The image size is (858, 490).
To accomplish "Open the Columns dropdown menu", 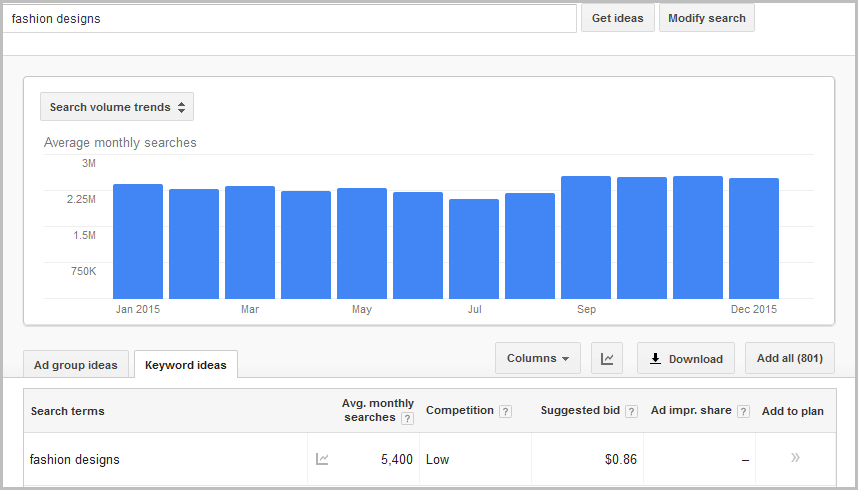I will (x=537, y=359).
